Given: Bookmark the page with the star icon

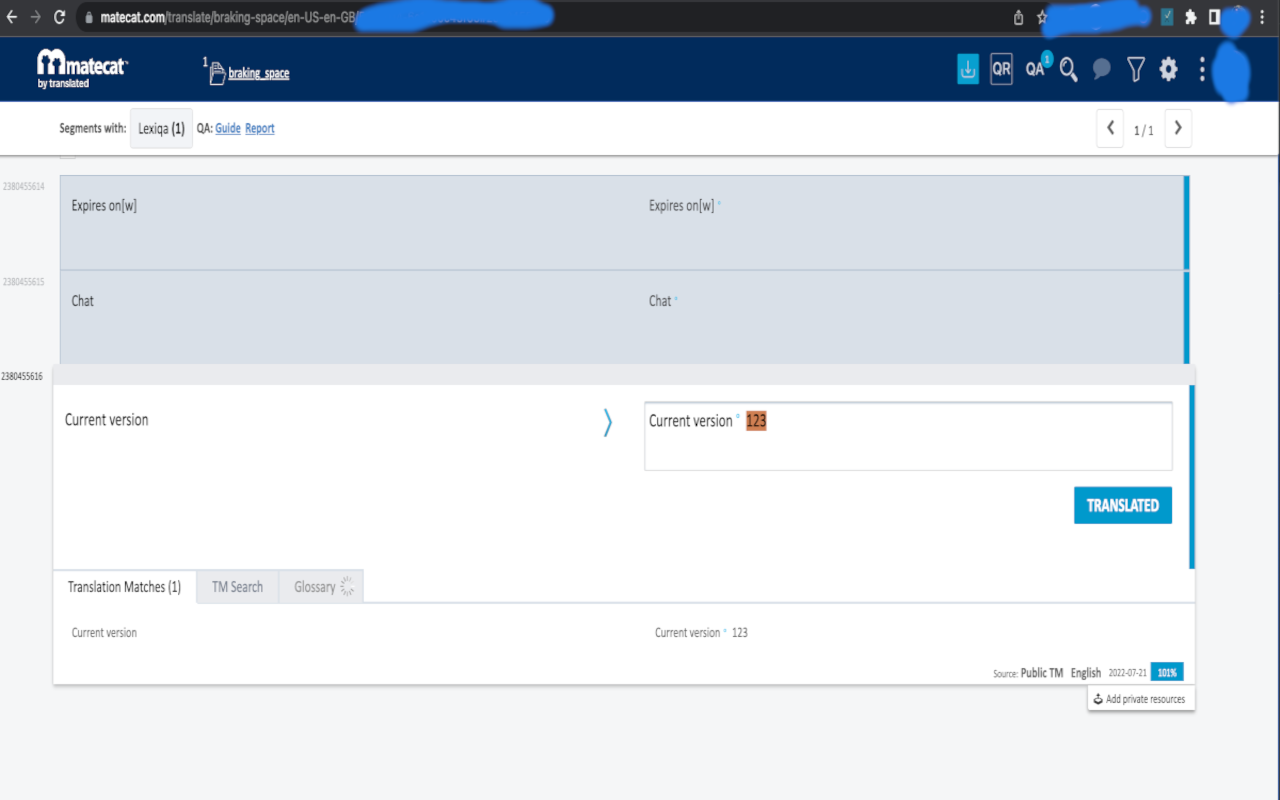Looking at the screenshot, I should click(x=1042, y=17).
